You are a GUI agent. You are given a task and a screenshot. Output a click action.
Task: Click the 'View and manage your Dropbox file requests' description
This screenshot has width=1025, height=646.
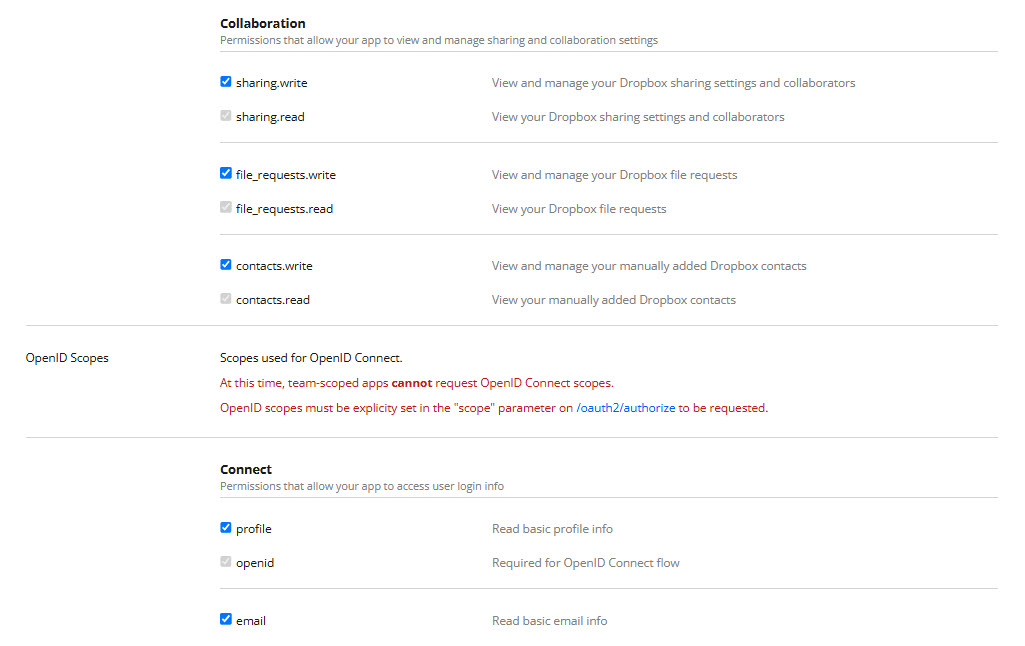[614, 175]
